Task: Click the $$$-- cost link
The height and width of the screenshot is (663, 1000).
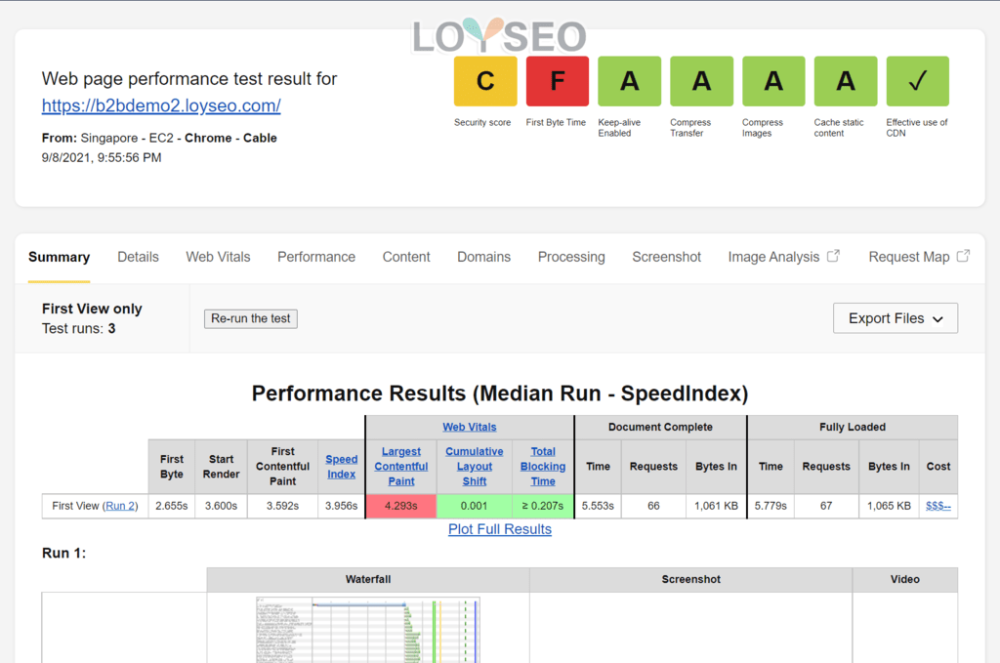Action: pos(938,506)
